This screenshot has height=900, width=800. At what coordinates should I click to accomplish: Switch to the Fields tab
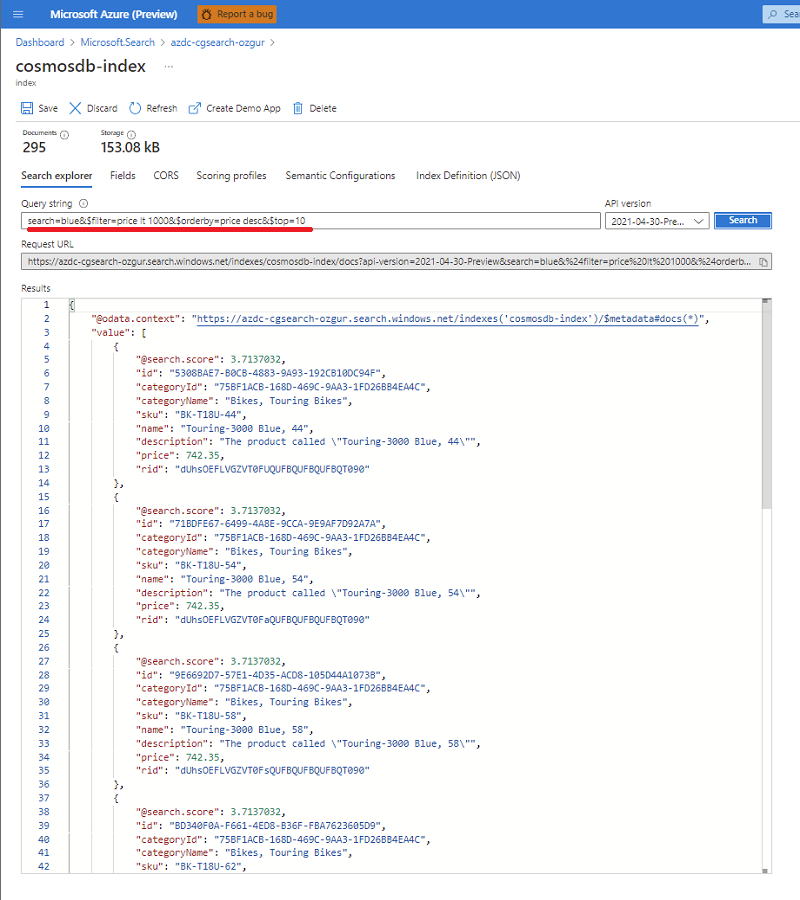click(122, 175)
